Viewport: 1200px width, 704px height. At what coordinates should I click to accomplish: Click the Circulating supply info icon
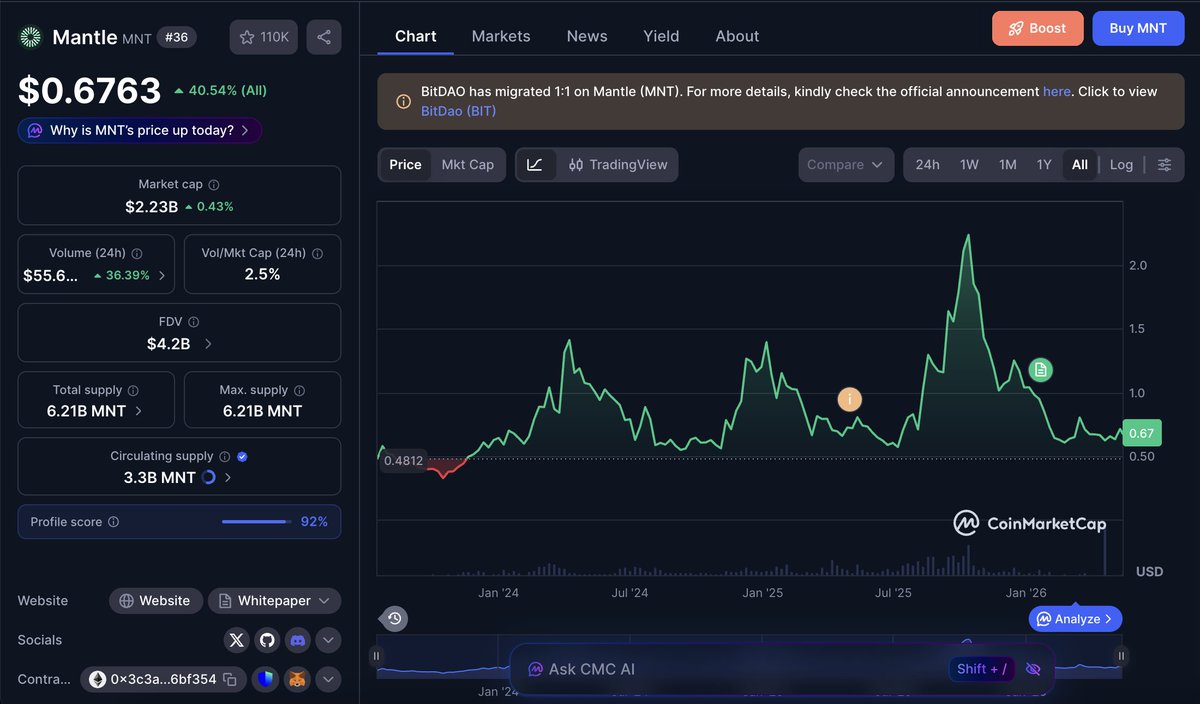[x=224, y=457]
